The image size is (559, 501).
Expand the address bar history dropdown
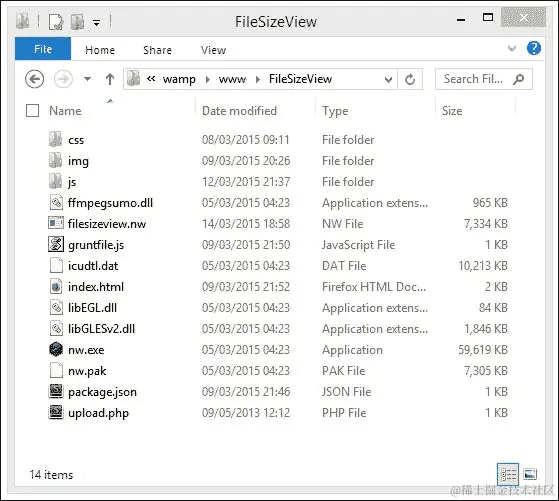coord(389,80)
